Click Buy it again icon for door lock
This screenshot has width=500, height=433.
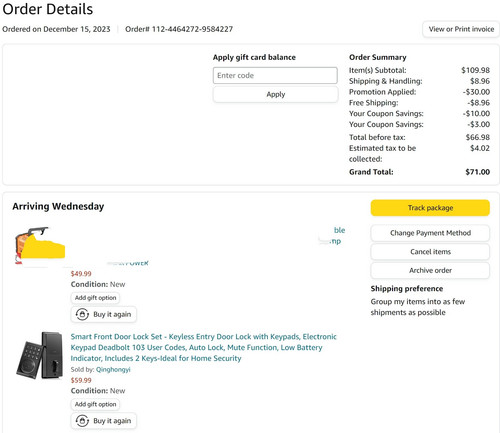(82, 421)
